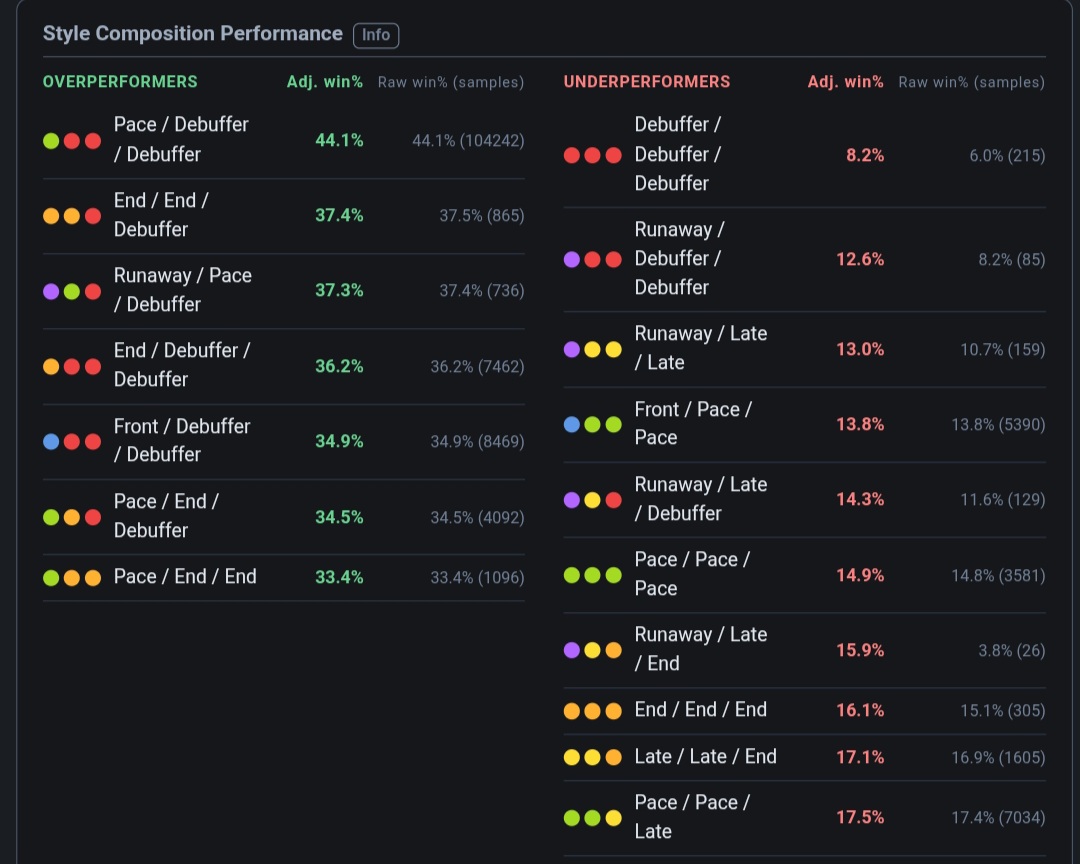Click the 14.3% adjusted win value
This screenshot has height=864, width=1080.
(x=860, y=499)
